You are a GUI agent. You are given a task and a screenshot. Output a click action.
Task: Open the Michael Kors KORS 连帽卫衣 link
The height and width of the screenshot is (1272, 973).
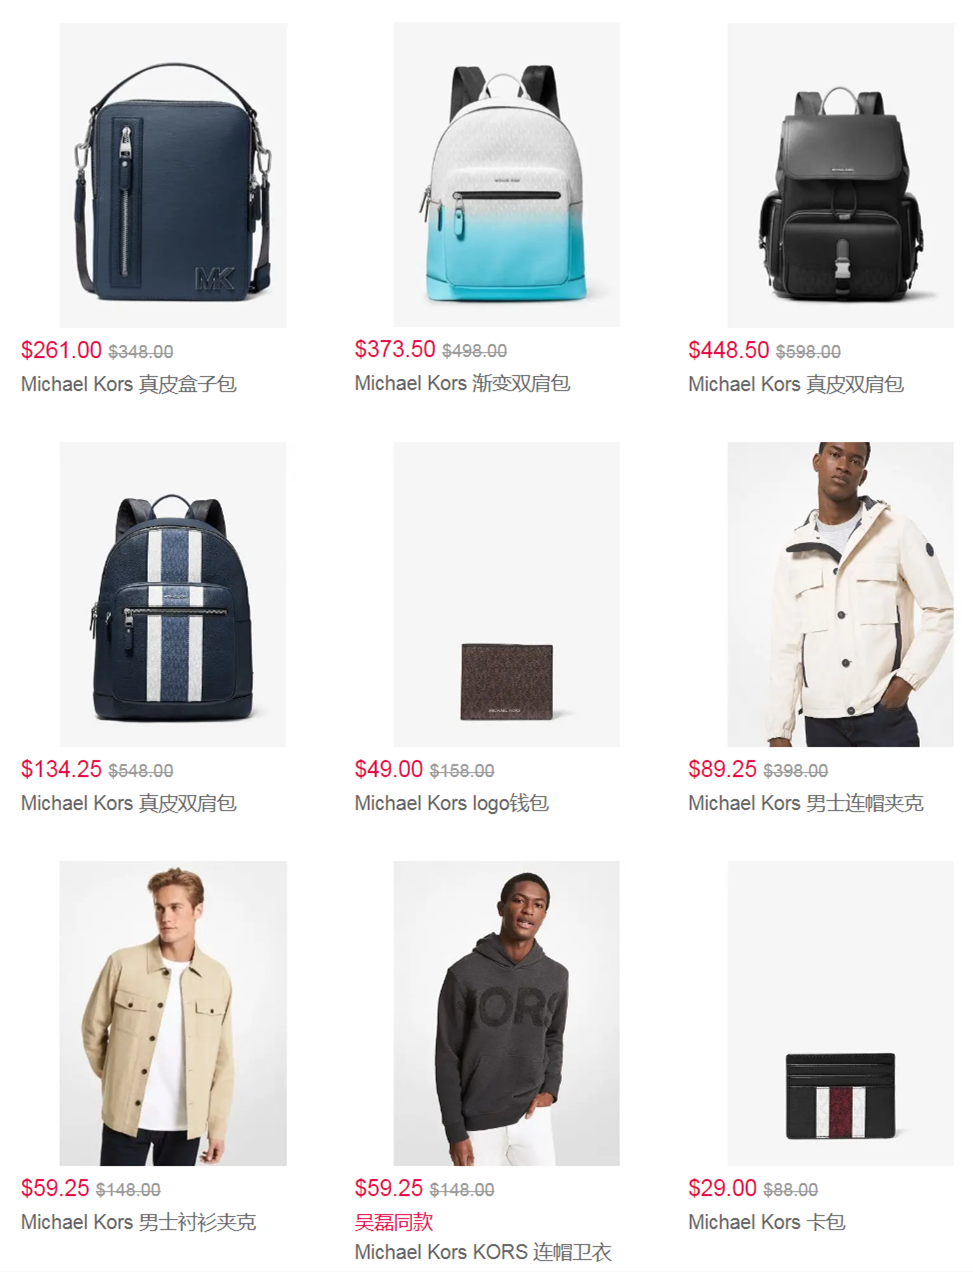483,1252
